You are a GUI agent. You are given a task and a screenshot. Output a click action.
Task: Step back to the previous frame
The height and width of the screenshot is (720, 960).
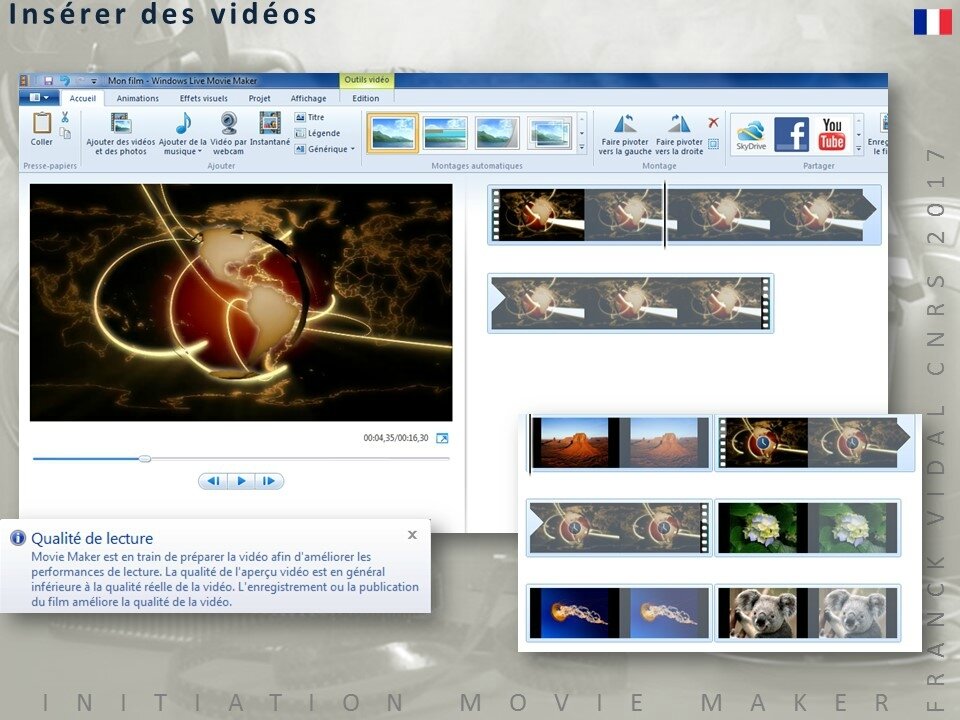[x=213, y=481]
